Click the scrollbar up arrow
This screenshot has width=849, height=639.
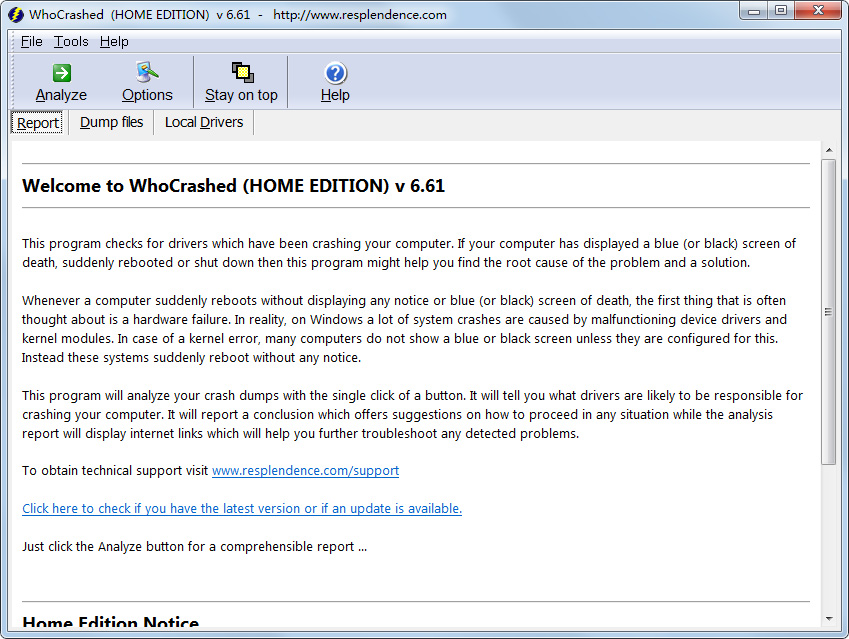coord(830,148)
